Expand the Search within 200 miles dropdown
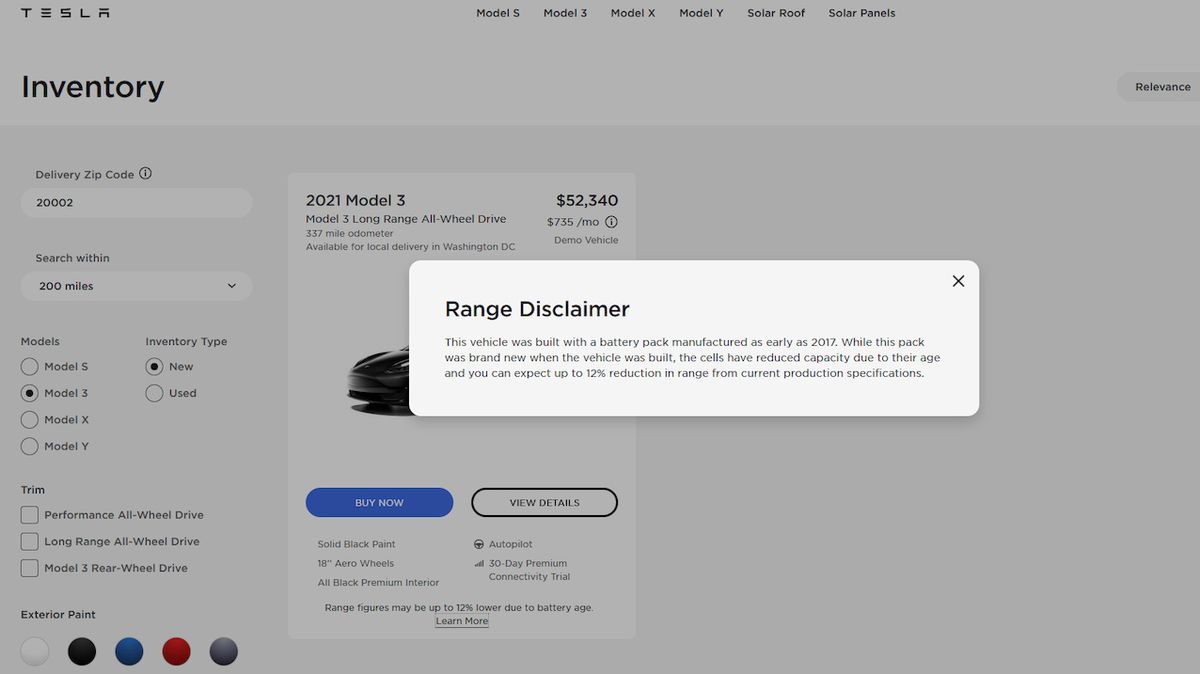1200x674 pixels. 136,286
